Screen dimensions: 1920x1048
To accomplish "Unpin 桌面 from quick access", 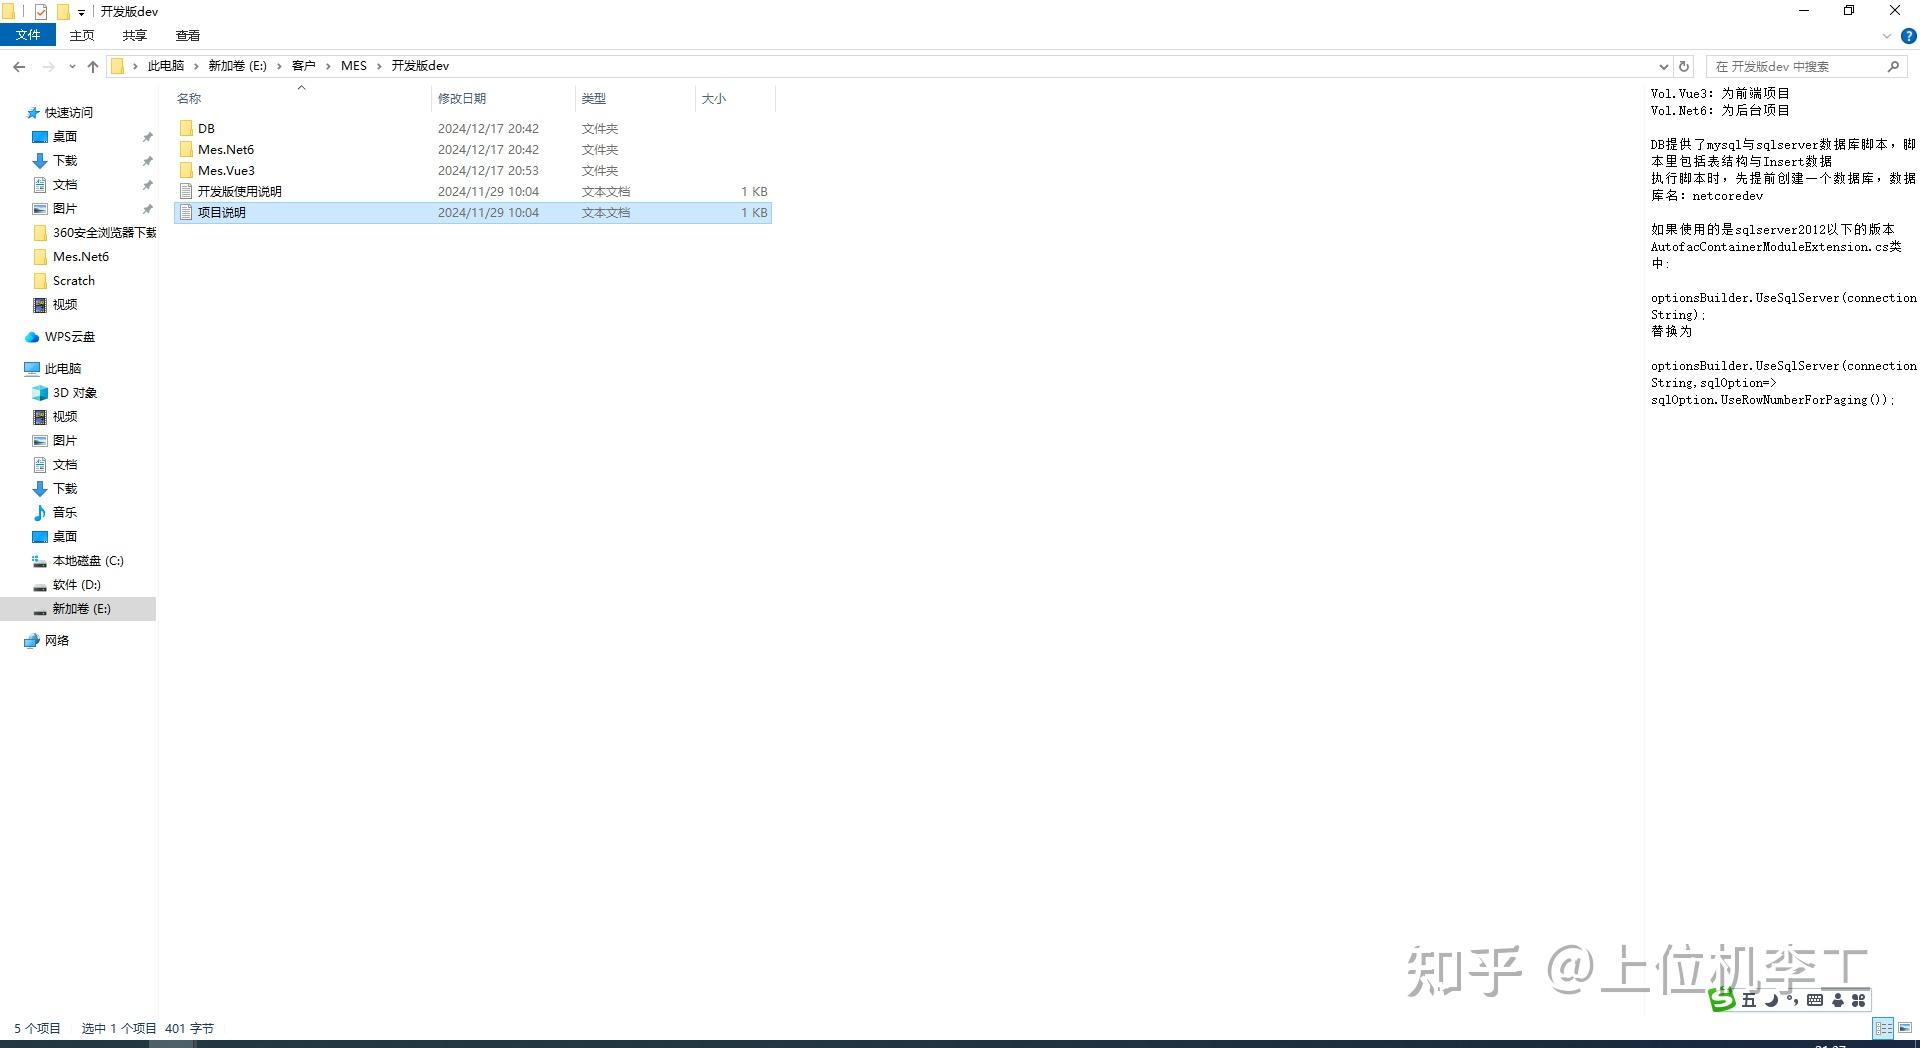I will point(147,137).
